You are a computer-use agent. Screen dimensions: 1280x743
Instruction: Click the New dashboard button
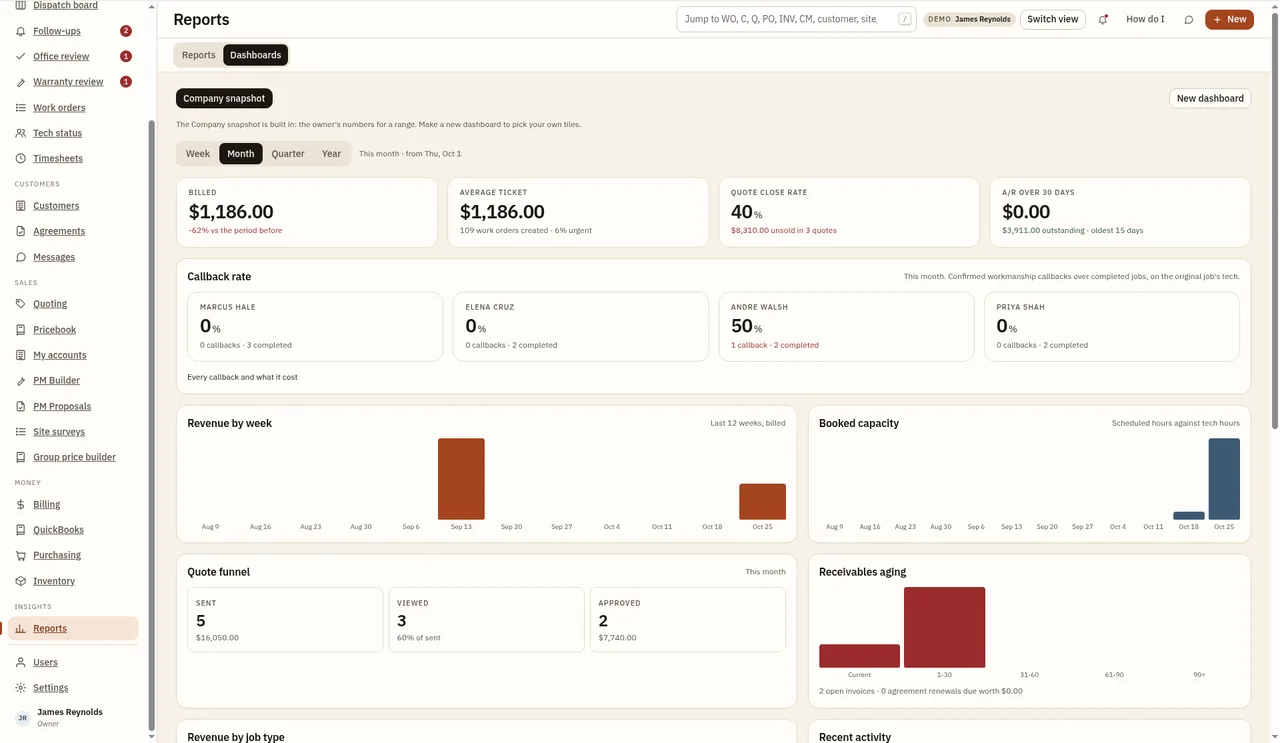pos(1210,99)
